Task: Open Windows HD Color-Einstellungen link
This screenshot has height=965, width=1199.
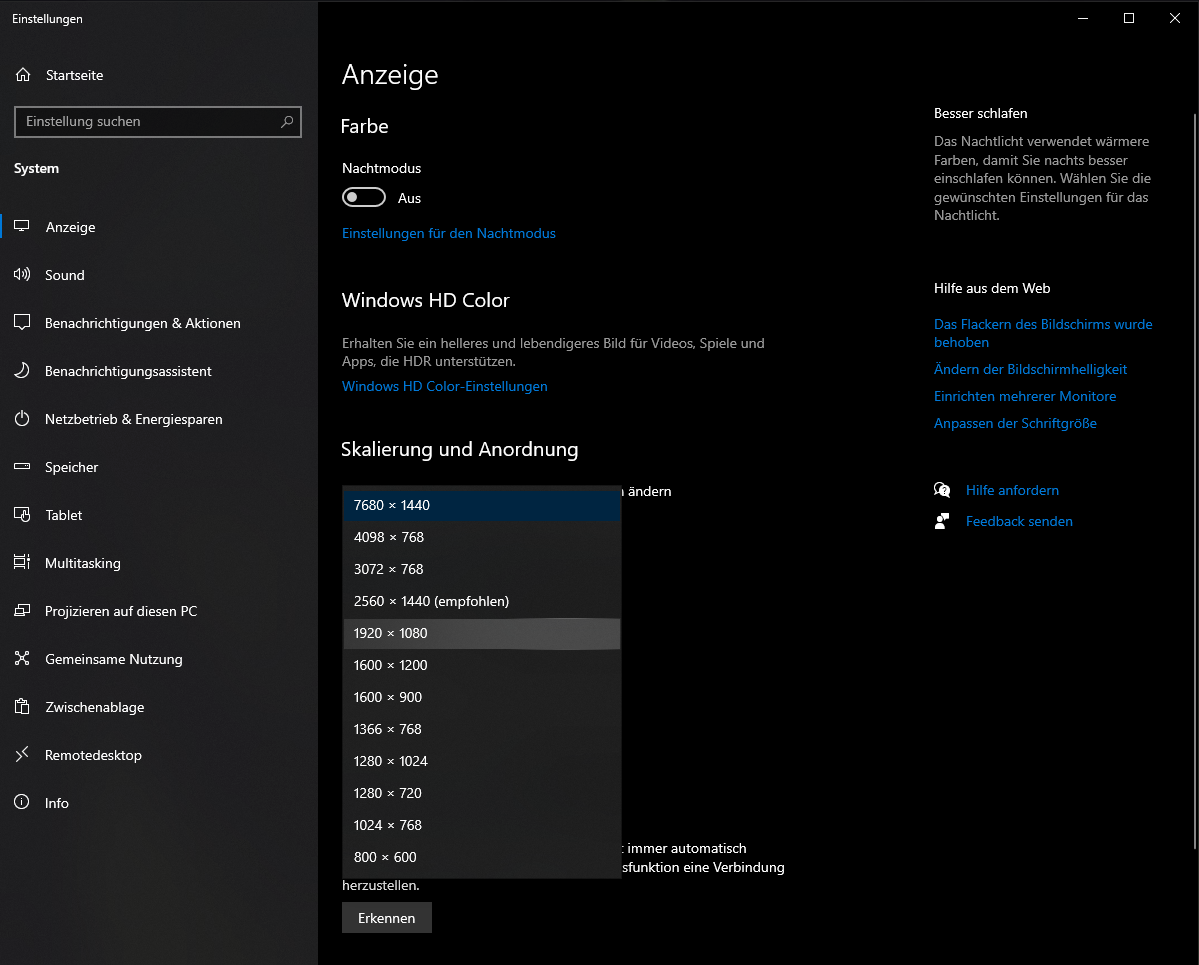Action: 445,386
